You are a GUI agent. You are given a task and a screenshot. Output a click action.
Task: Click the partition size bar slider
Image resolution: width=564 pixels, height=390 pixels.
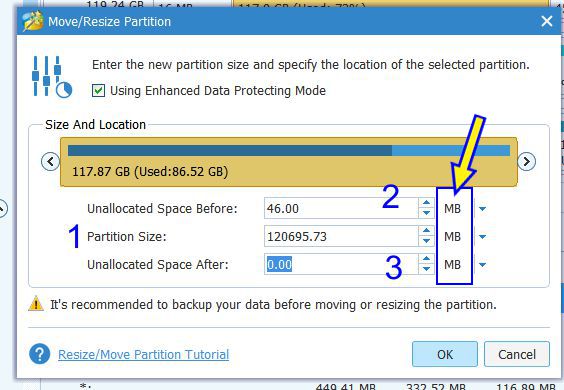coord(289,162)
